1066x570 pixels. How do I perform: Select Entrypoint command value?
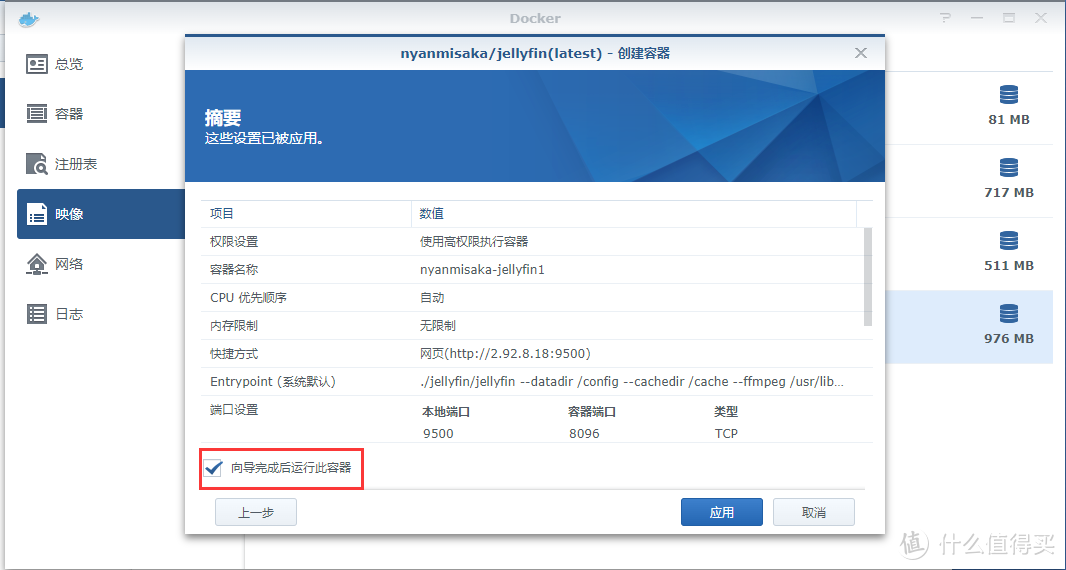632,382
